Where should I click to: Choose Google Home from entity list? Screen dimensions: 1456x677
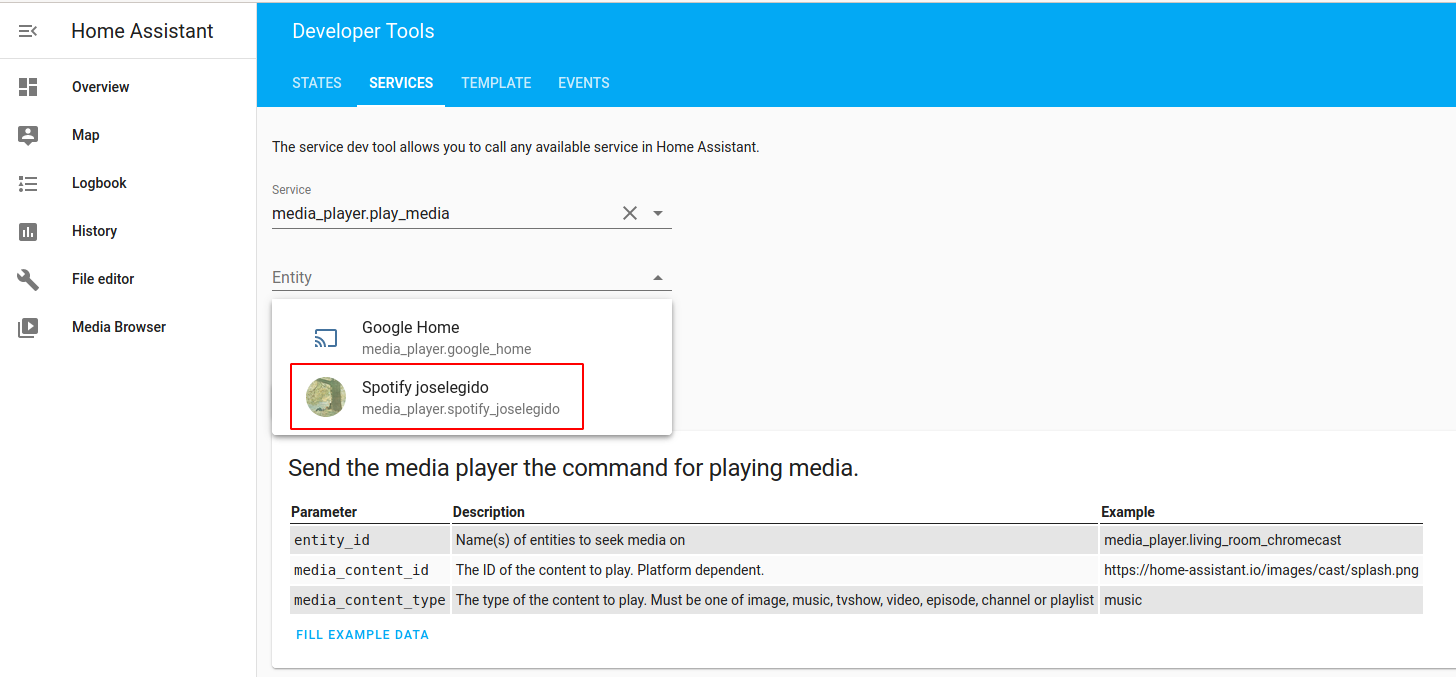(x=445, y=337)
